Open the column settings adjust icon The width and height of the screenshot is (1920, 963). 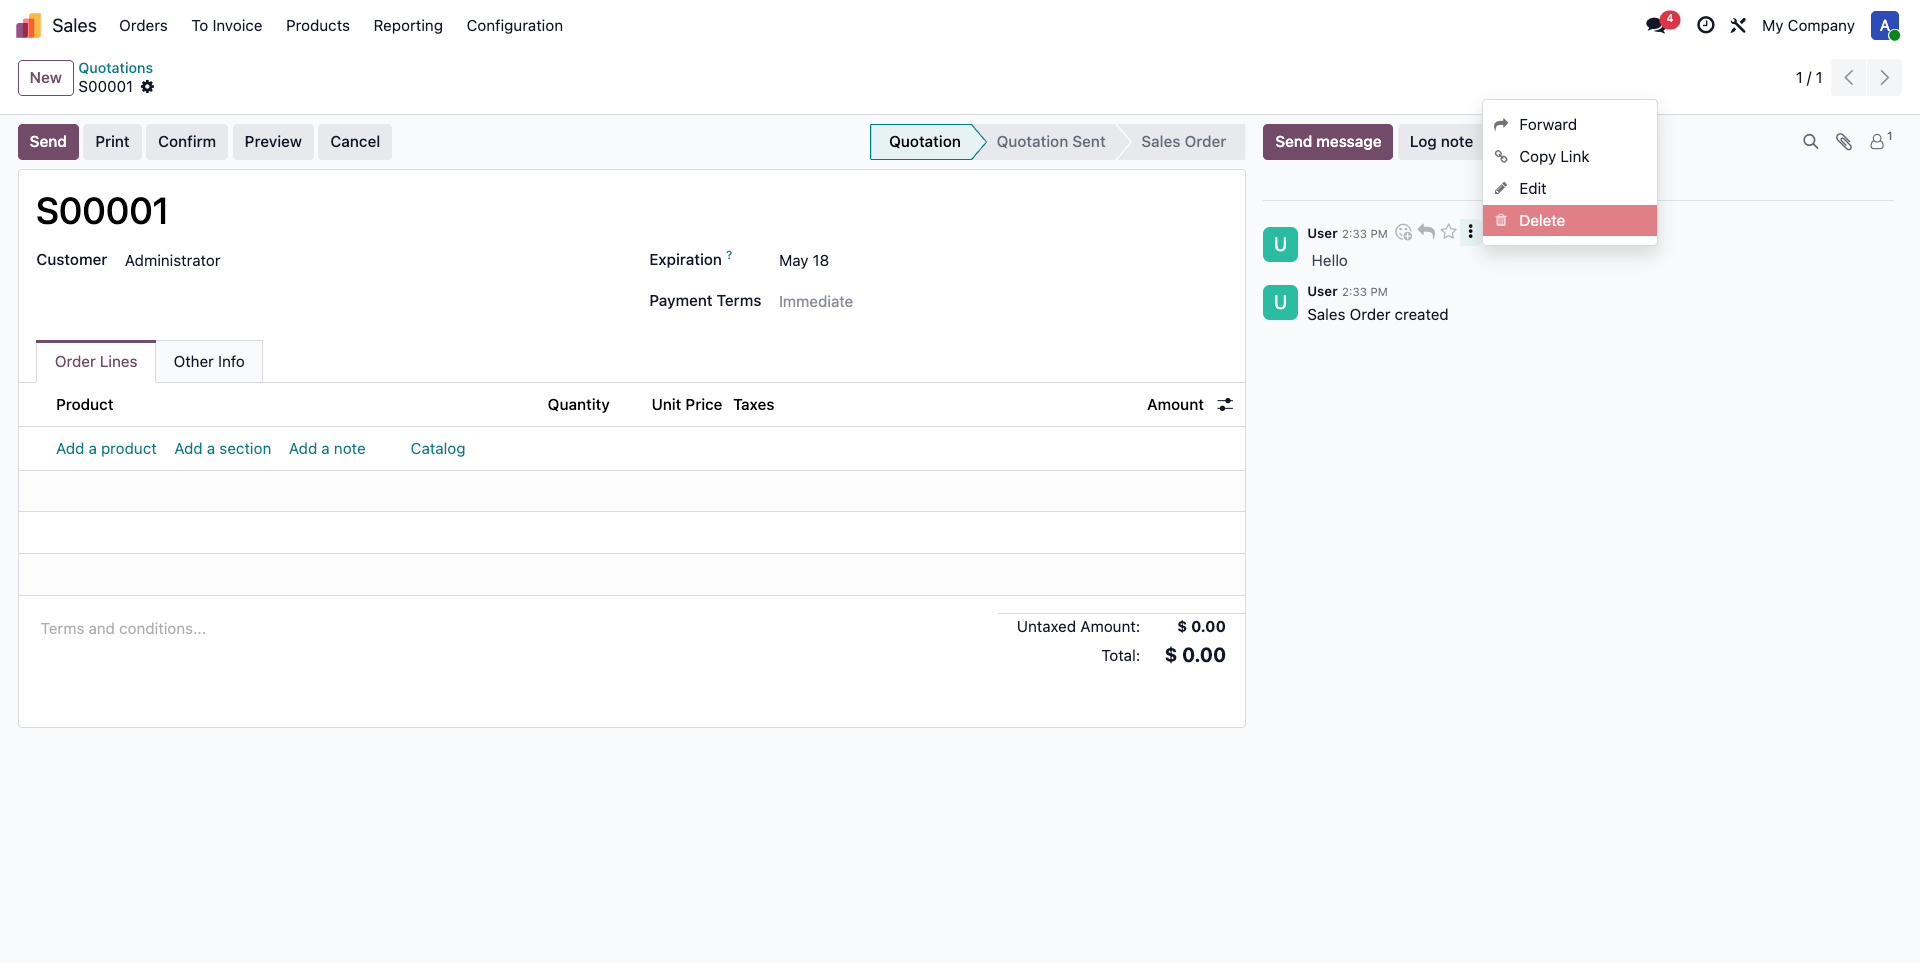coord(1225,405)
